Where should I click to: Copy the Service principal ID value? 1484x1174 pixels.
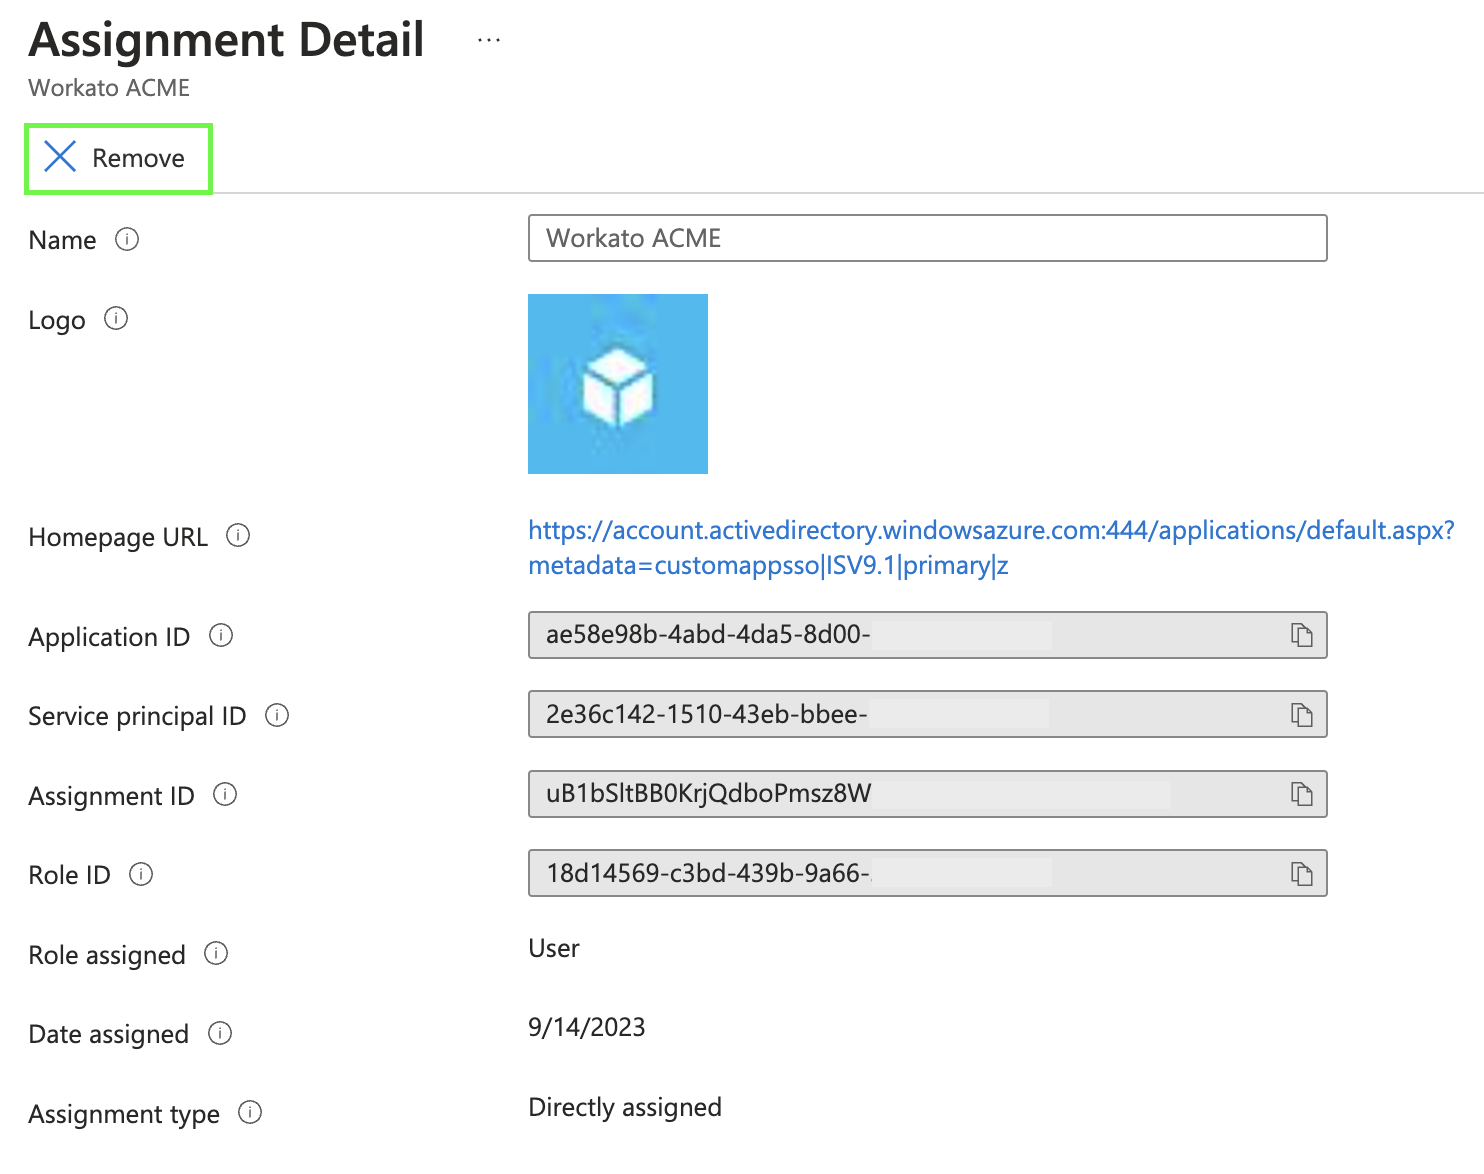pos(1303,714)
